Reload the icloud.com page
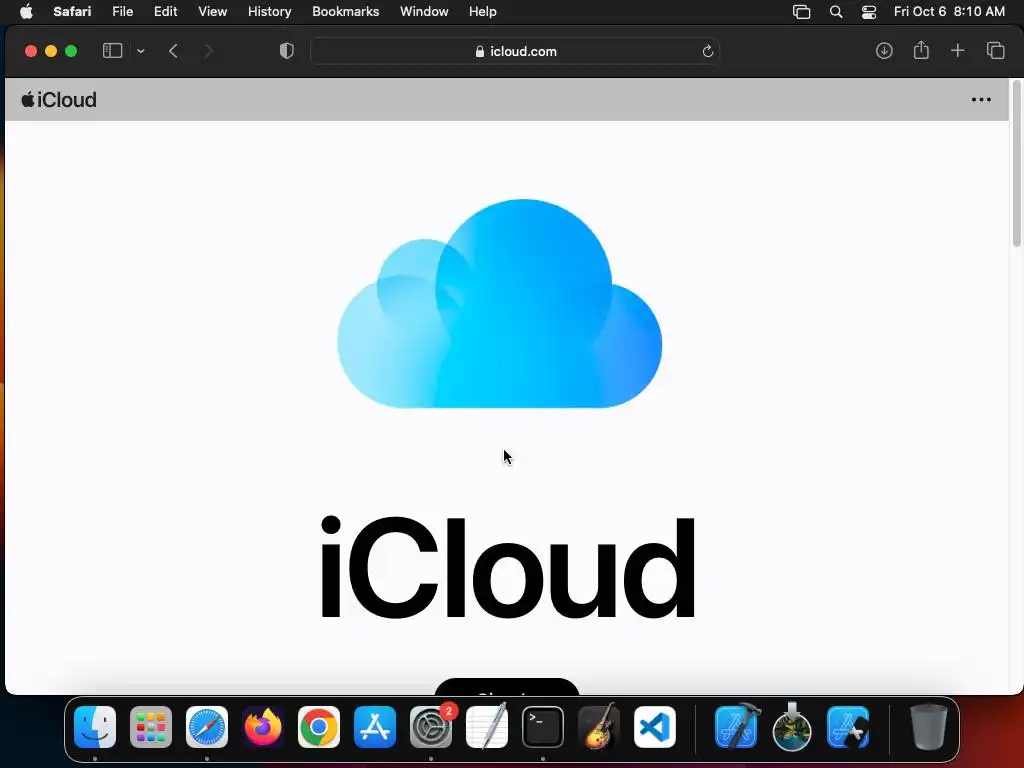This screenshot has height=768, width=1024. tap(707, 51)
